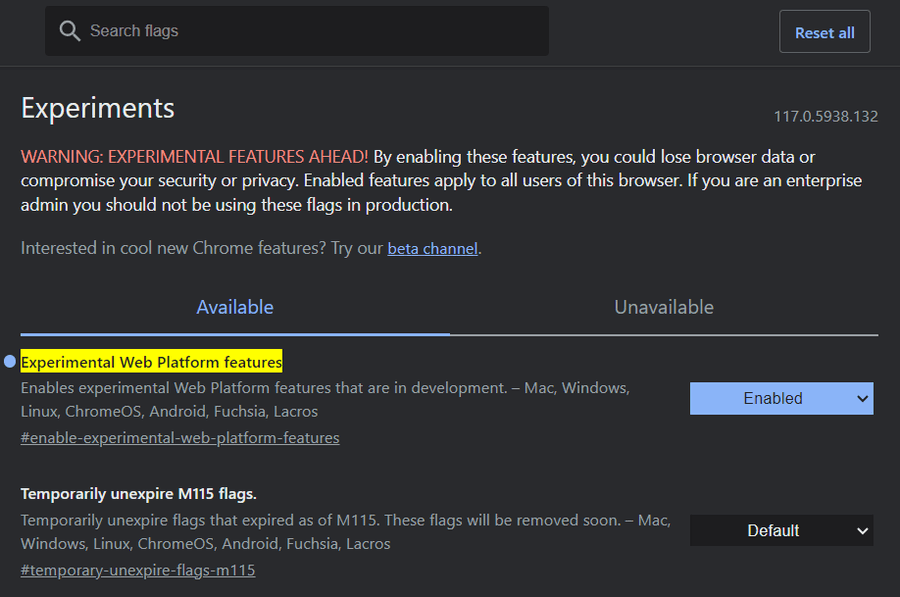Viewport: 900px width, 597px height.
Task: Click the Reset all button
Action: 824,32
